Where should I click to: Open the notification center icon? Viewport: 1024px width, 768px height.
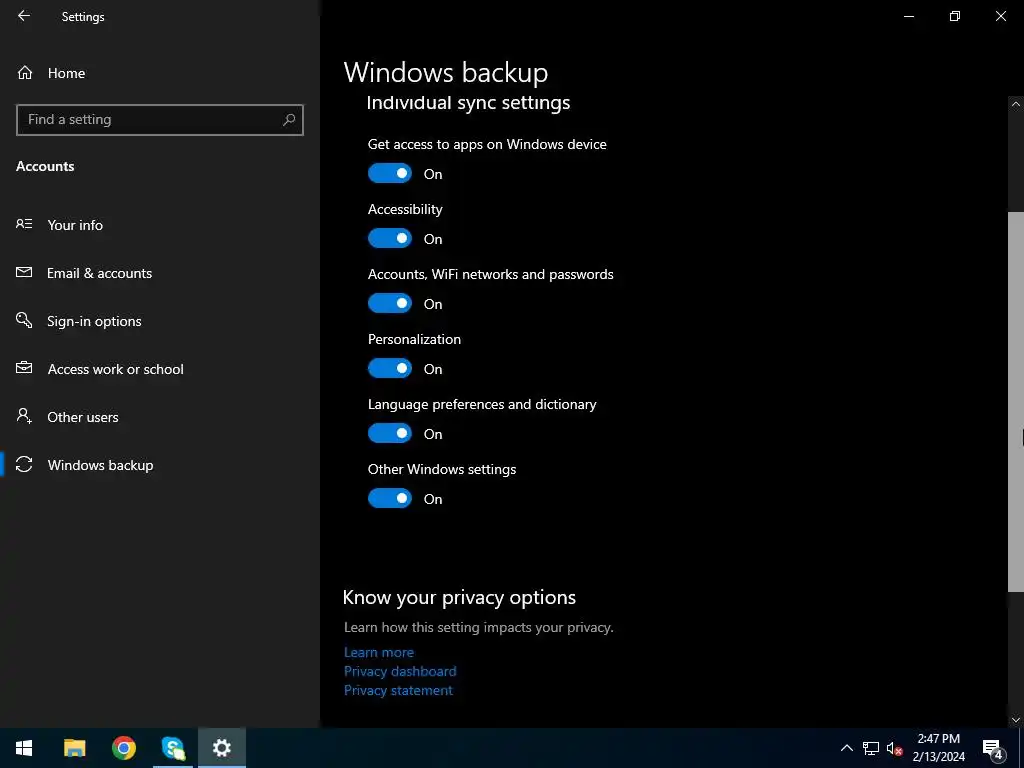coord(993,748)
